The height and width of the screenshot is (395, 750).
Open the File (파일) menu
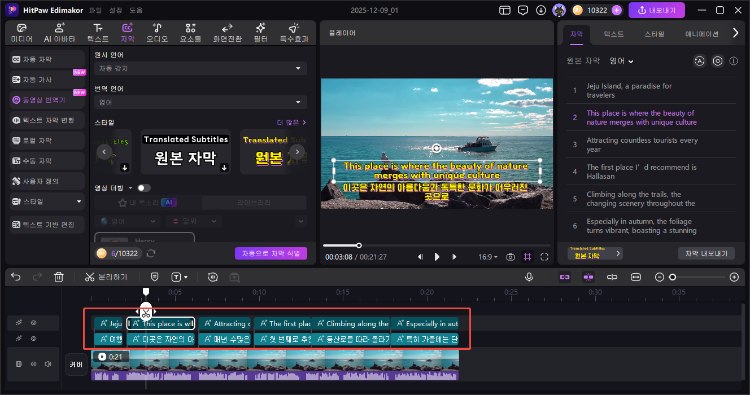pos(95,10)
